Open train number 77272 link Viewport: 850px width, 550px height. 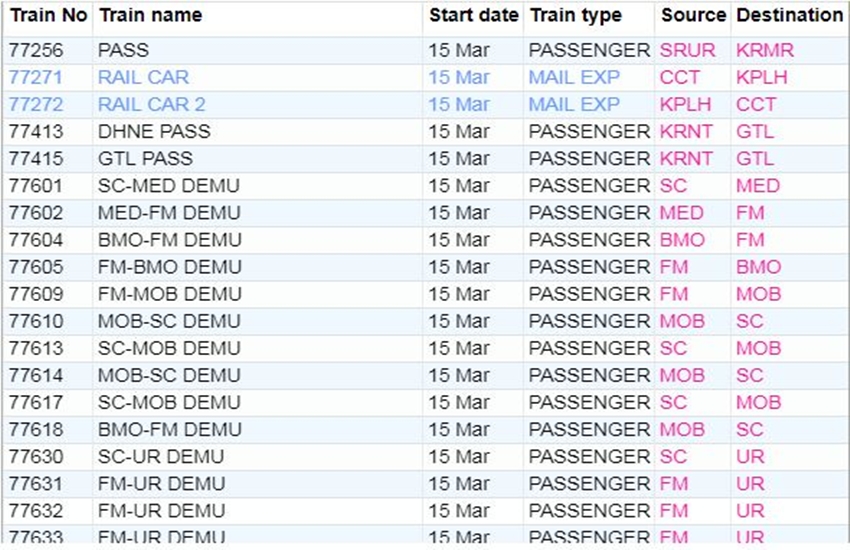tap(35, 105)
